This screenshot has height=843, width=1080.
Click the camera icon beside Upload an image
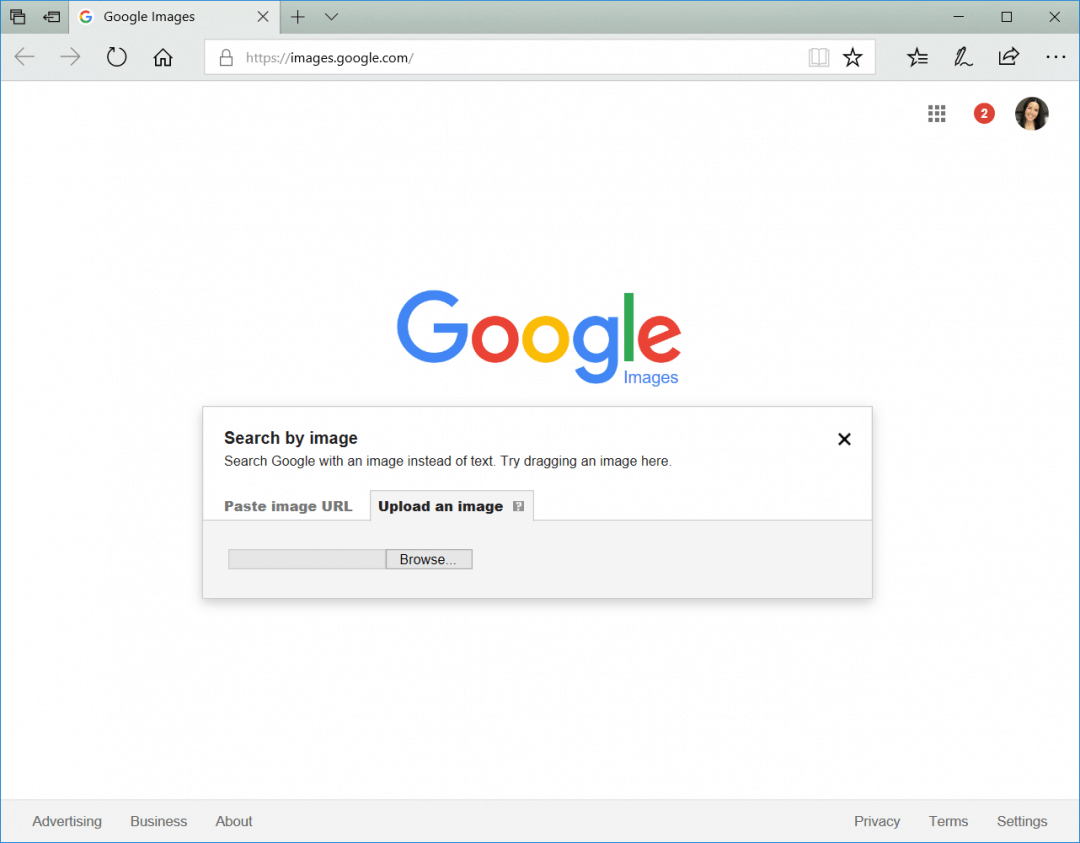tap(518, 506)
